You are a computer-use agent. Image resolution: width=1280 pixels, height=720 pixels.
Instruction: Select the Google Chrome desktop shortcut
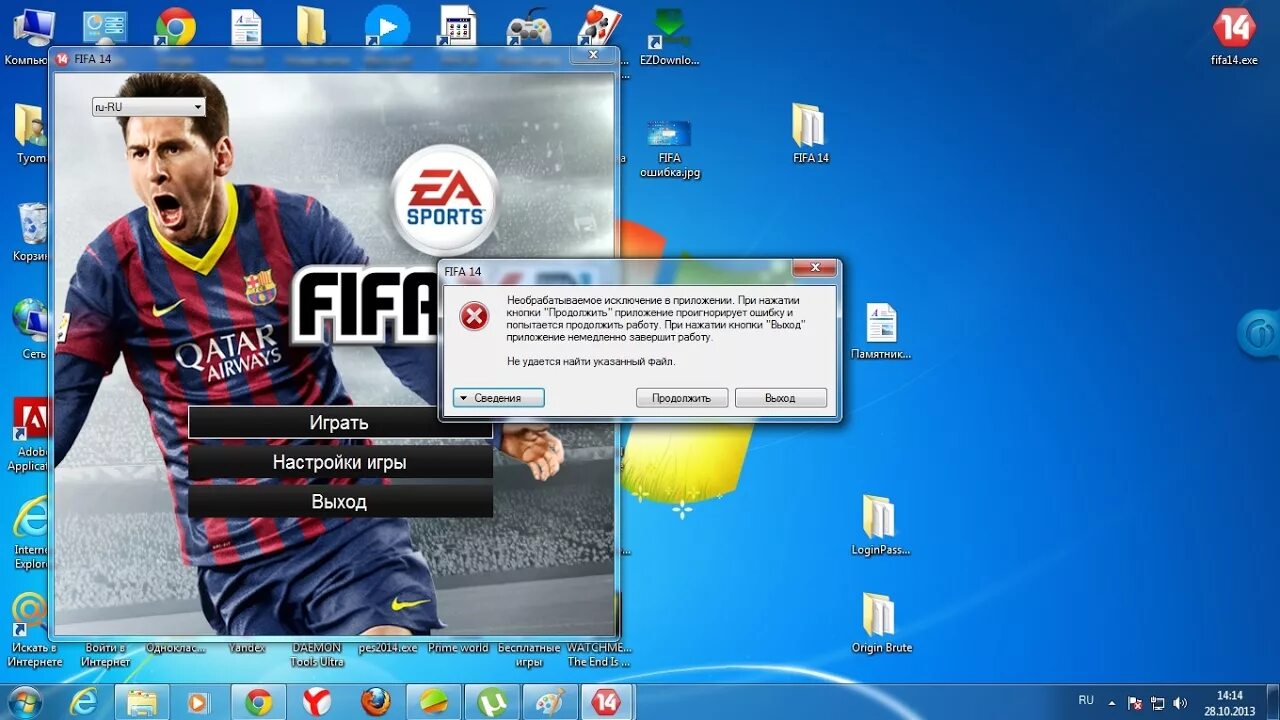(175, 30)
